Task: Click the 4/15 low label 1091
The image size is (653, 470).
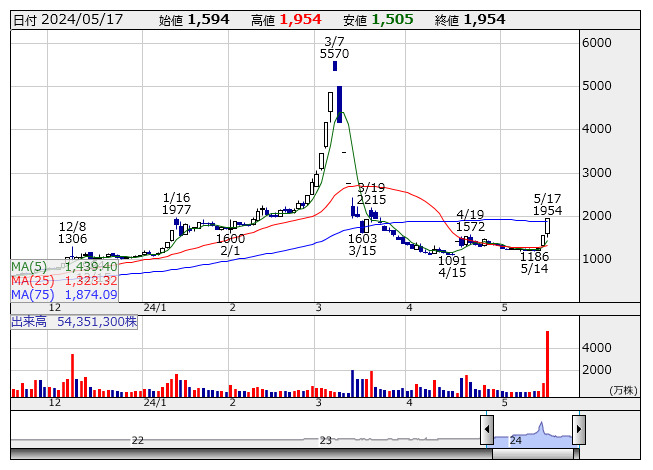Action: 452,260
